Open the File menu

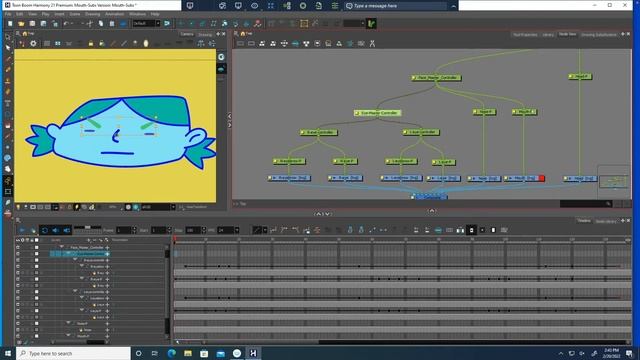click(8, 14)
